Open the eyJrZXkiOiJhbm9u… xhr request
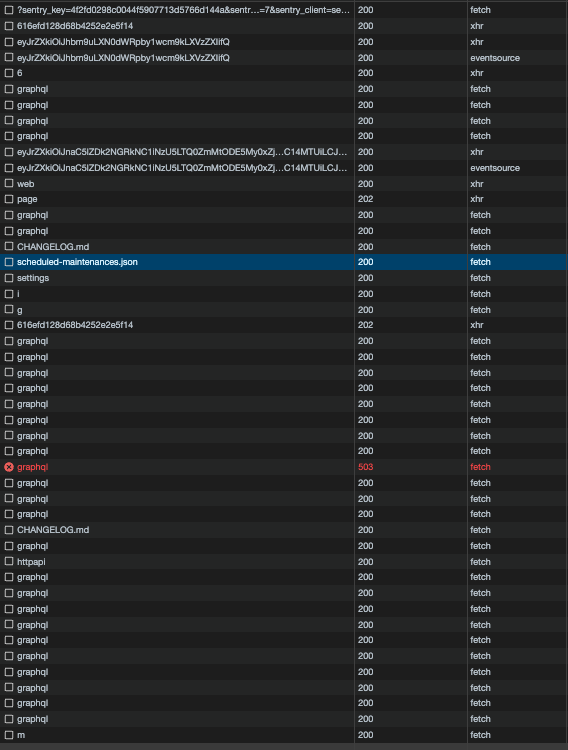This screenshot has width=568, height=750. [123, 42]
